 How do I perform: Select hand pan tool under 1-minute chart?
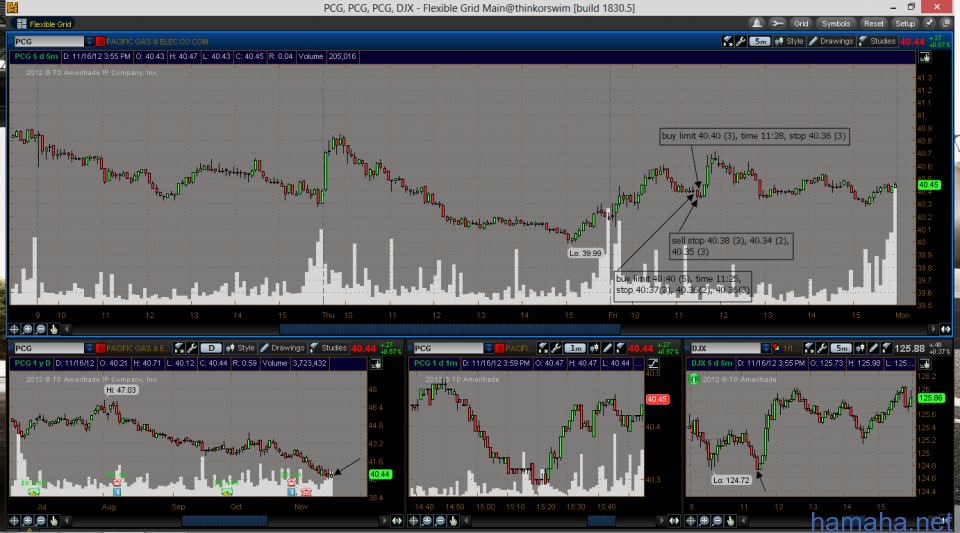[454, 521]
